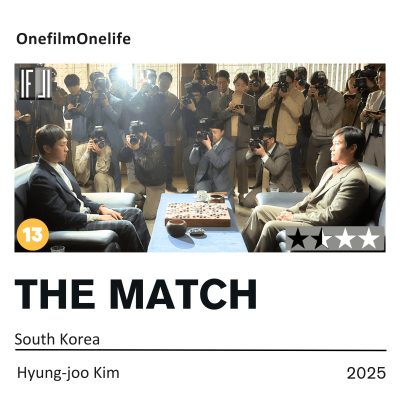The height and width of the screenshot is (400, 400).
Task: Click the OnefilmOnelife header text
Action: [73, 39]
